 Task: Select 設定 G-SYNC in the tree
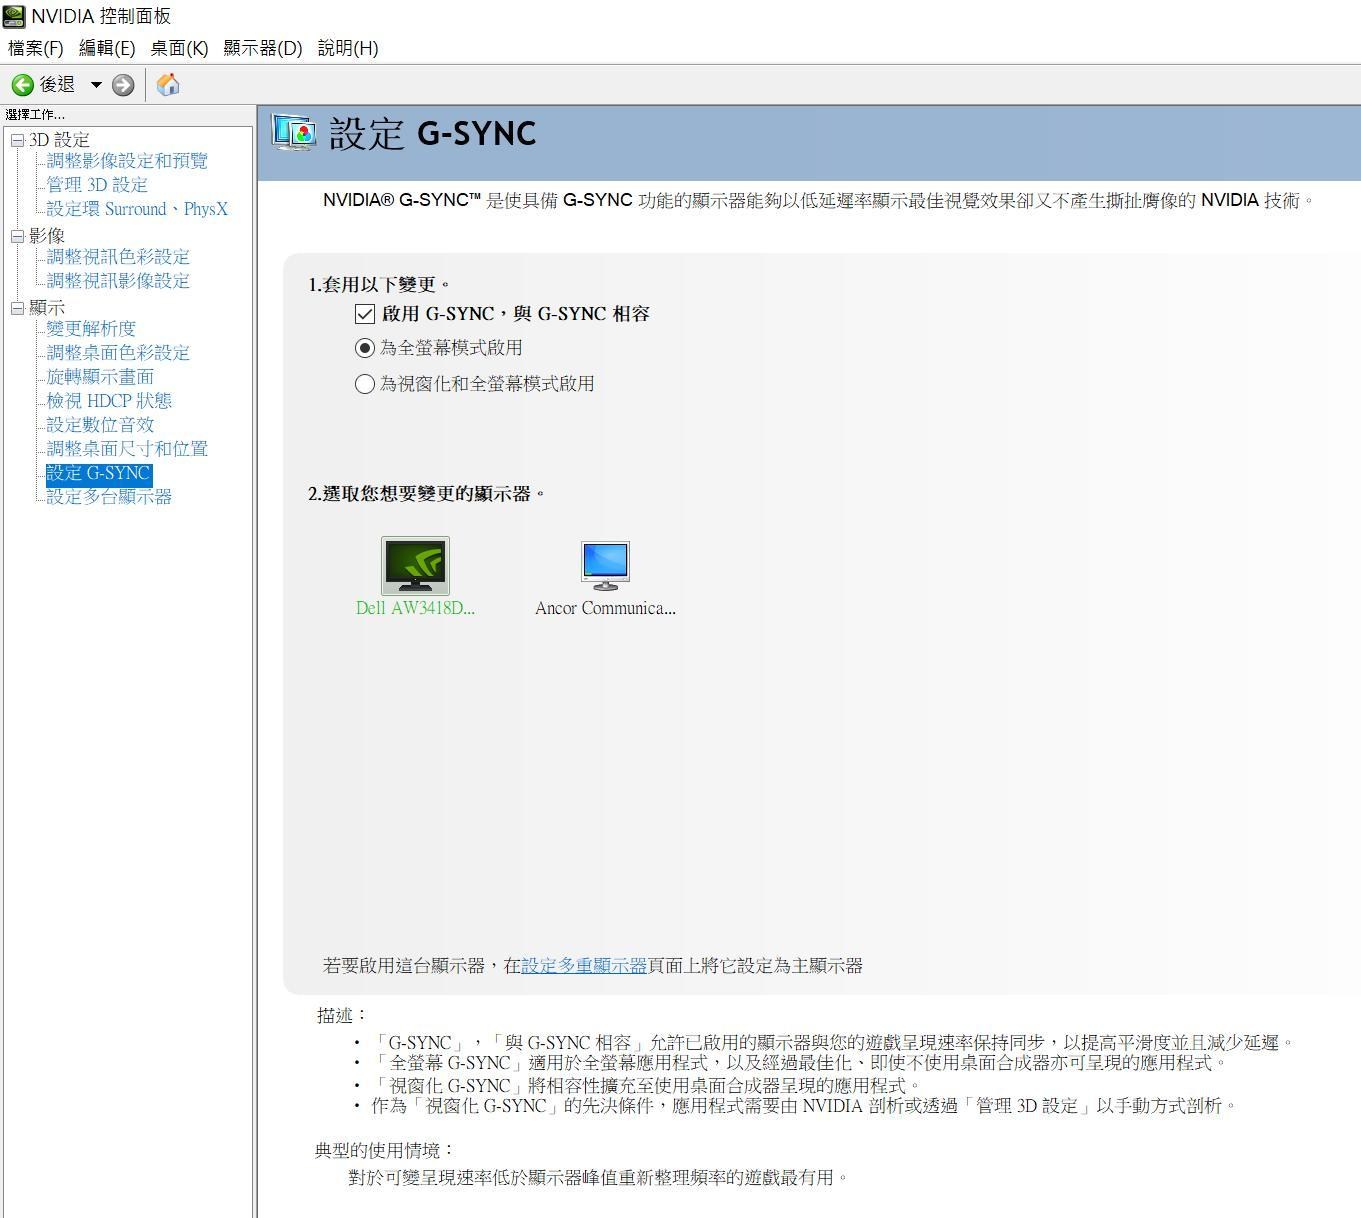[99, 473]
